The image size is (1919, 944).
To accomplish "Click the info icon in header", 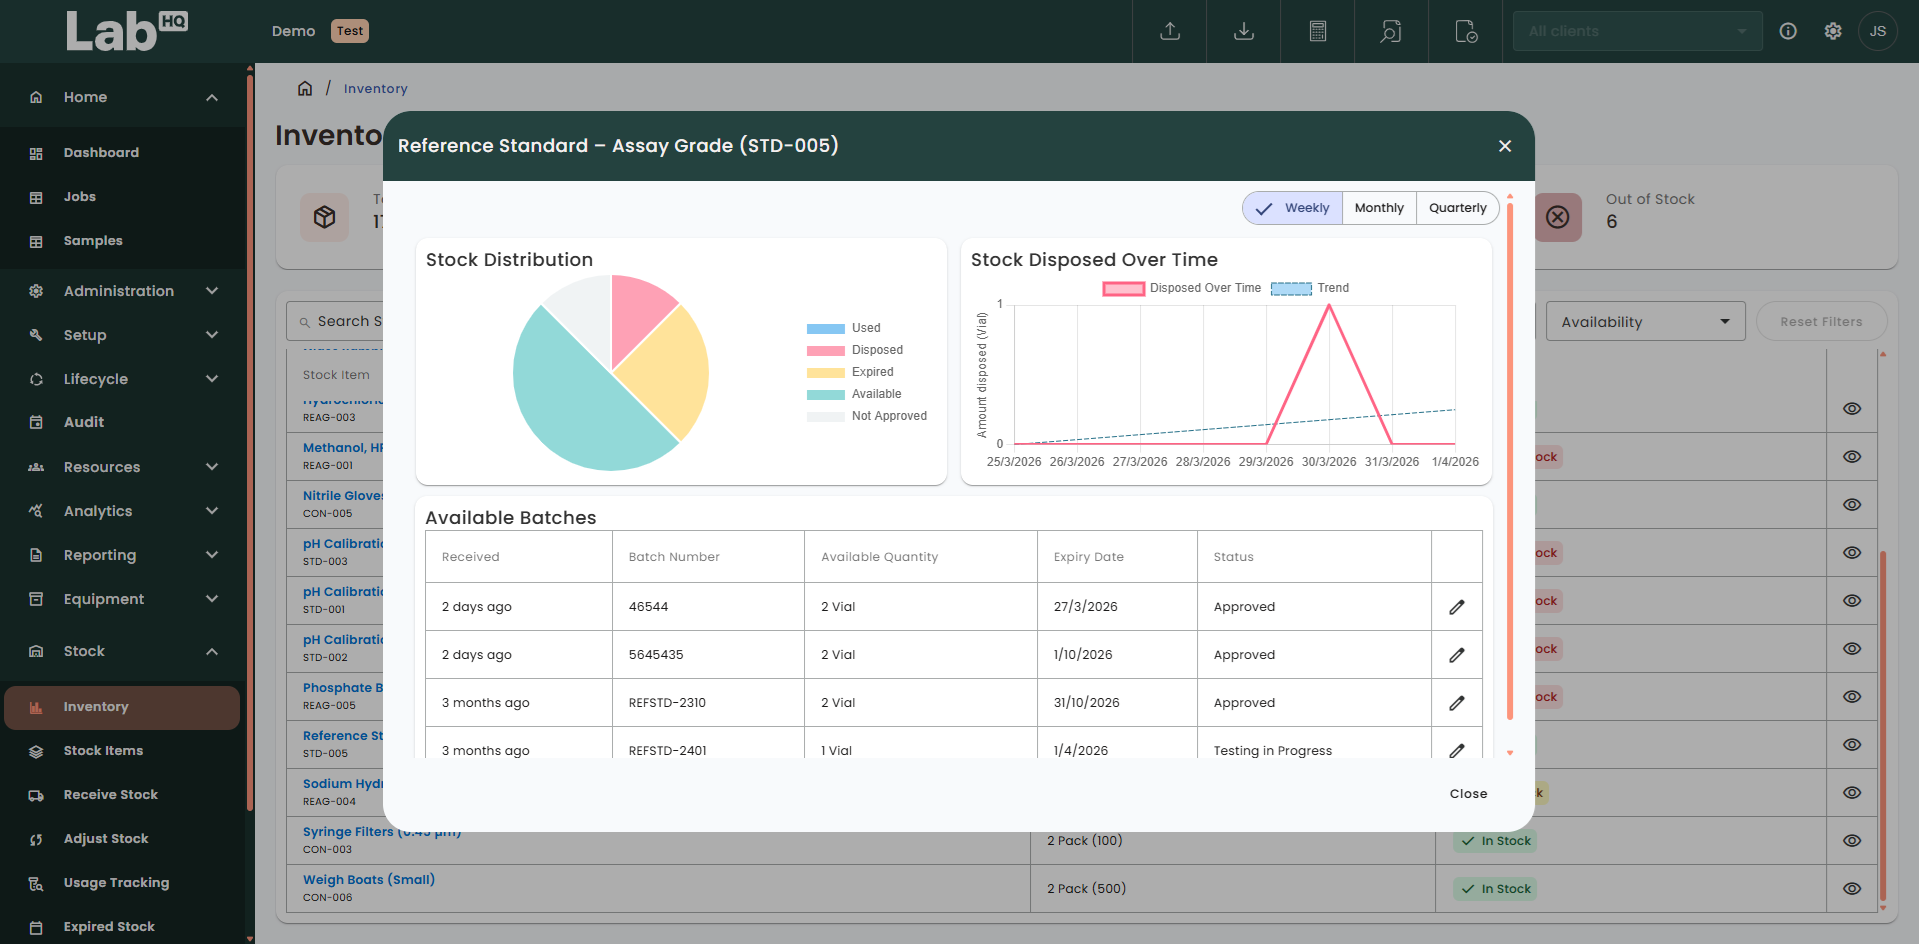I will point(1788,31).
